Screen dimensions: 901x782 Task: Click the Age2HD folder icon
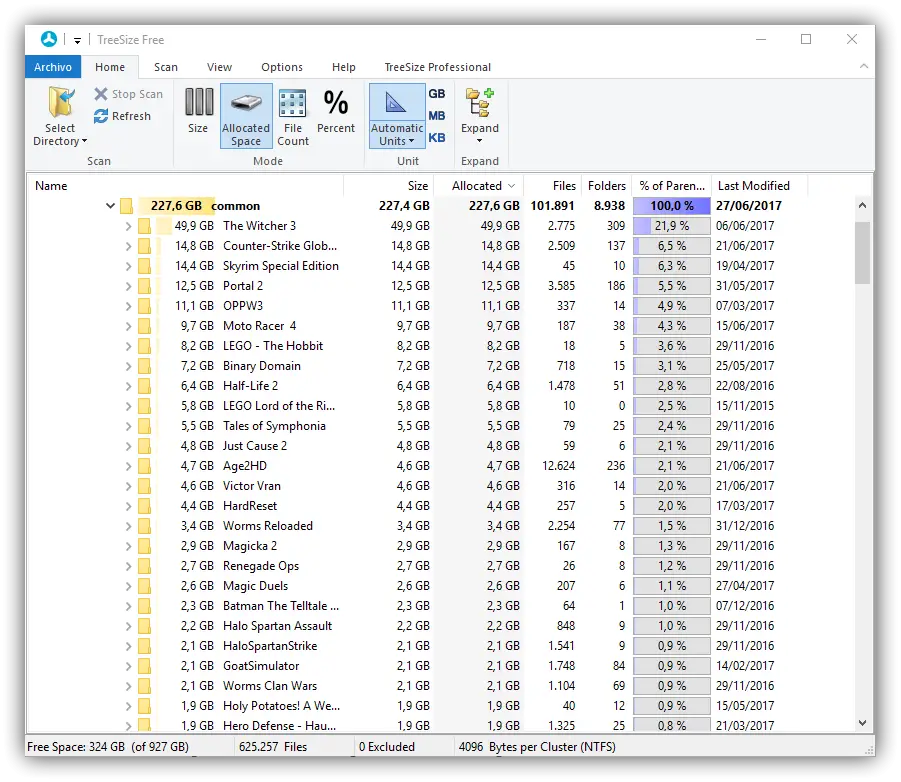click(145, 466)
